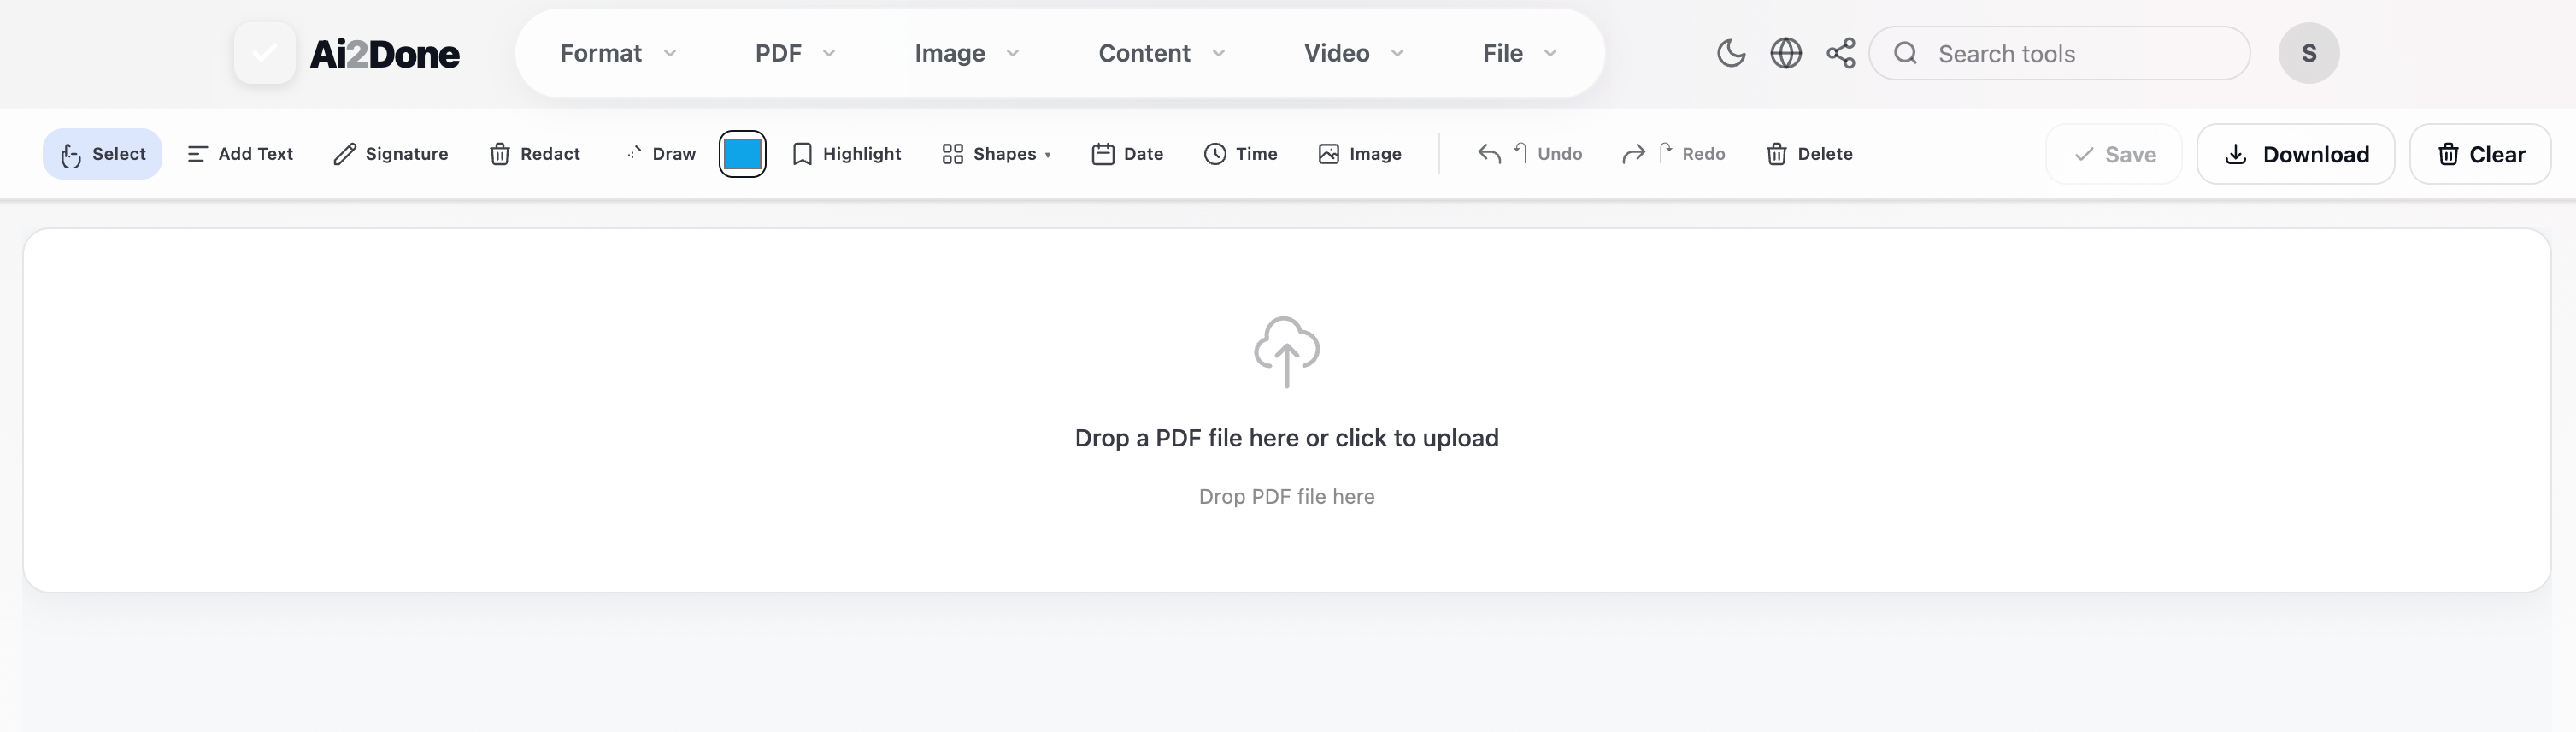
Task: Open the Format menu
Action: [x=618, y=53]
